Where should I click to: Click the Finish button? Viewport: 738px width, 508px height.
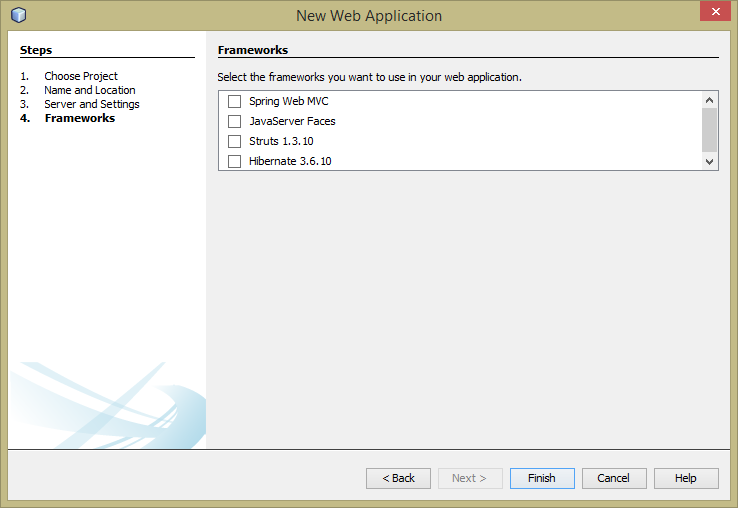click(x=542, y=478)
